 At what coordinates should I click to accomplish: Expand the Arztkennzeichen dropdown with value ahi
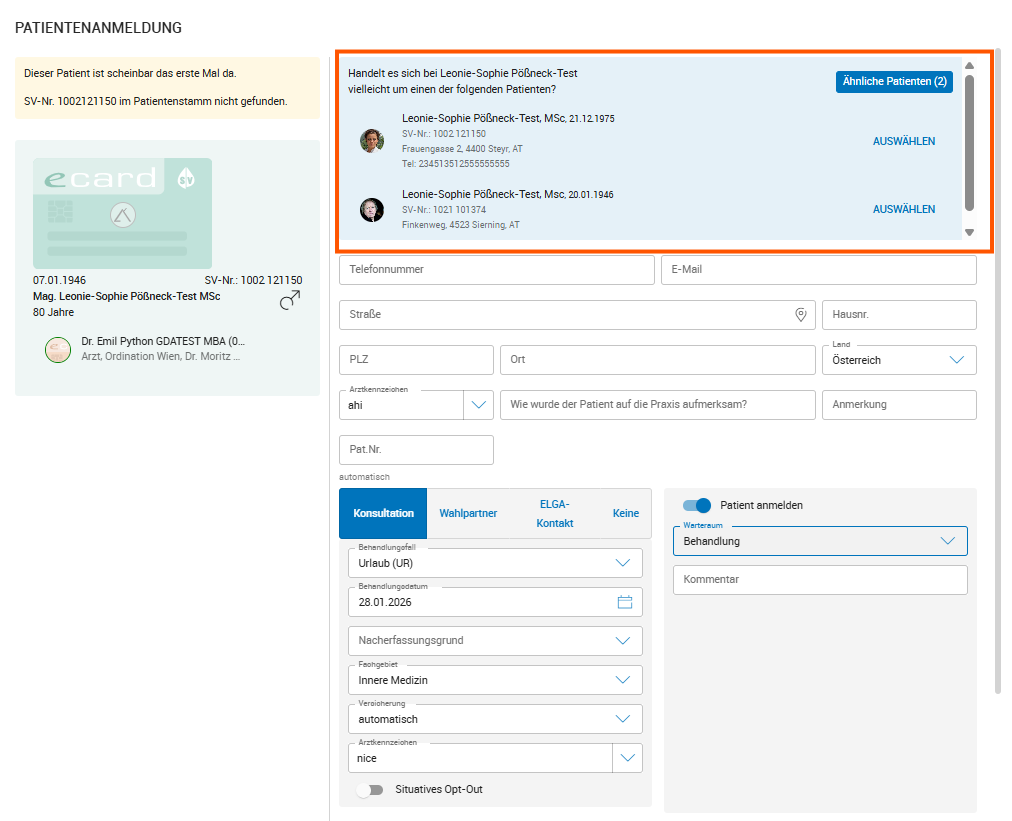click(478, 405)
